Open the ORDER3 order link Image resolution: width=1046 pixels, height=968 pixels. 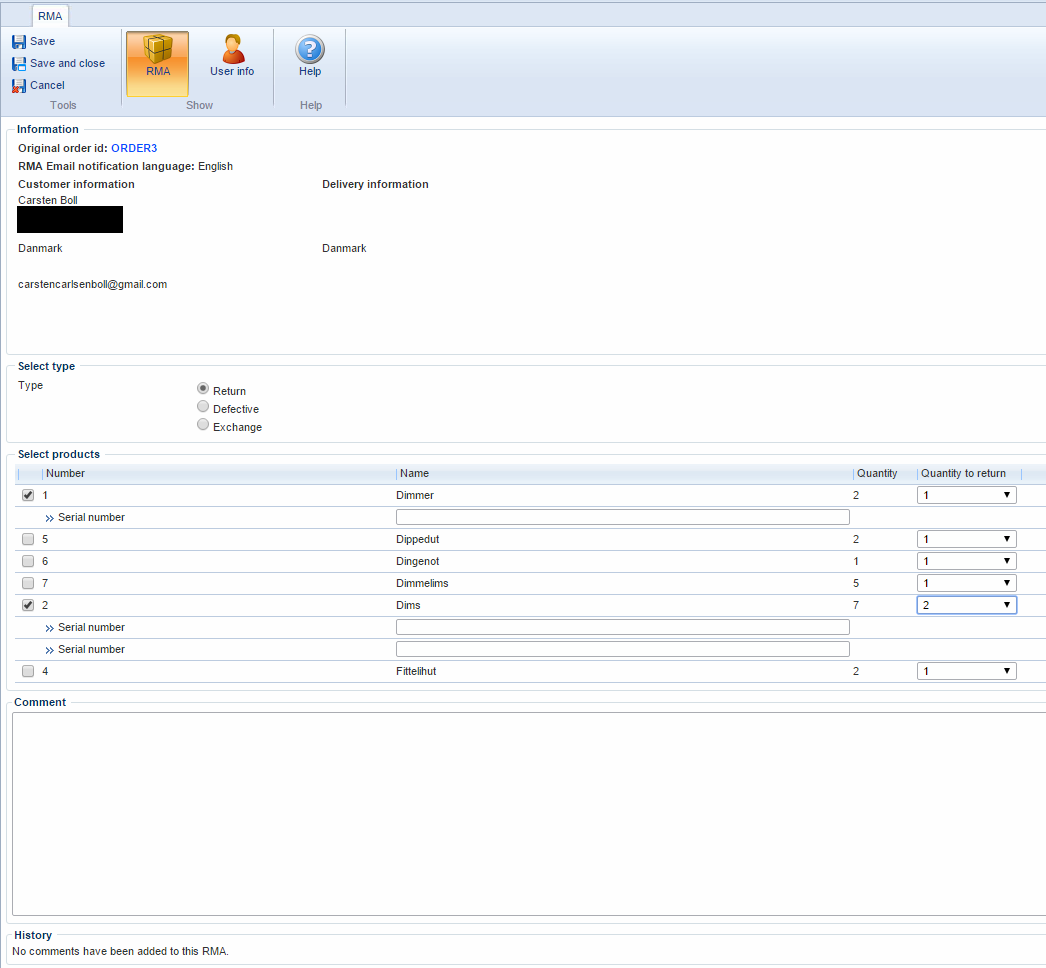134,148
